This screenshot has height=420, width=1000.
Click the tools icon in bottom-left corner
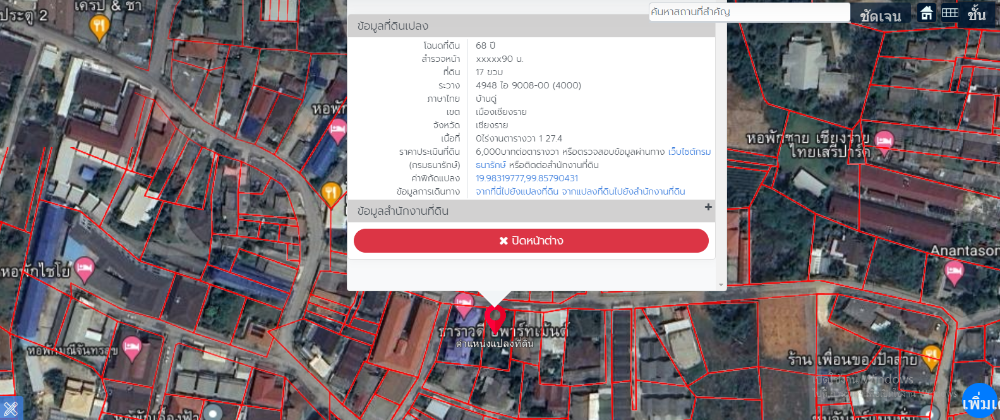point(11,408)
